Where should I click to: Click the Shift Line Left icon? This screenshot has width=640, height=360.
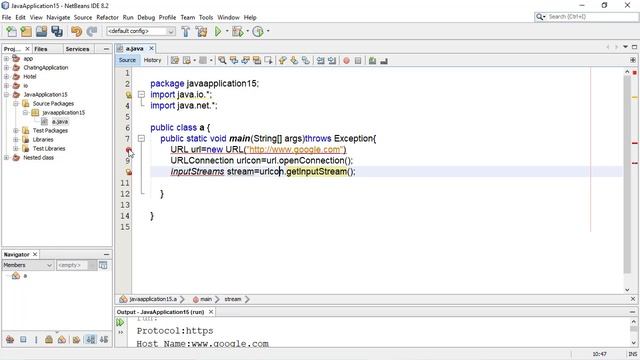pyautogui.click(x=320, y=61)
